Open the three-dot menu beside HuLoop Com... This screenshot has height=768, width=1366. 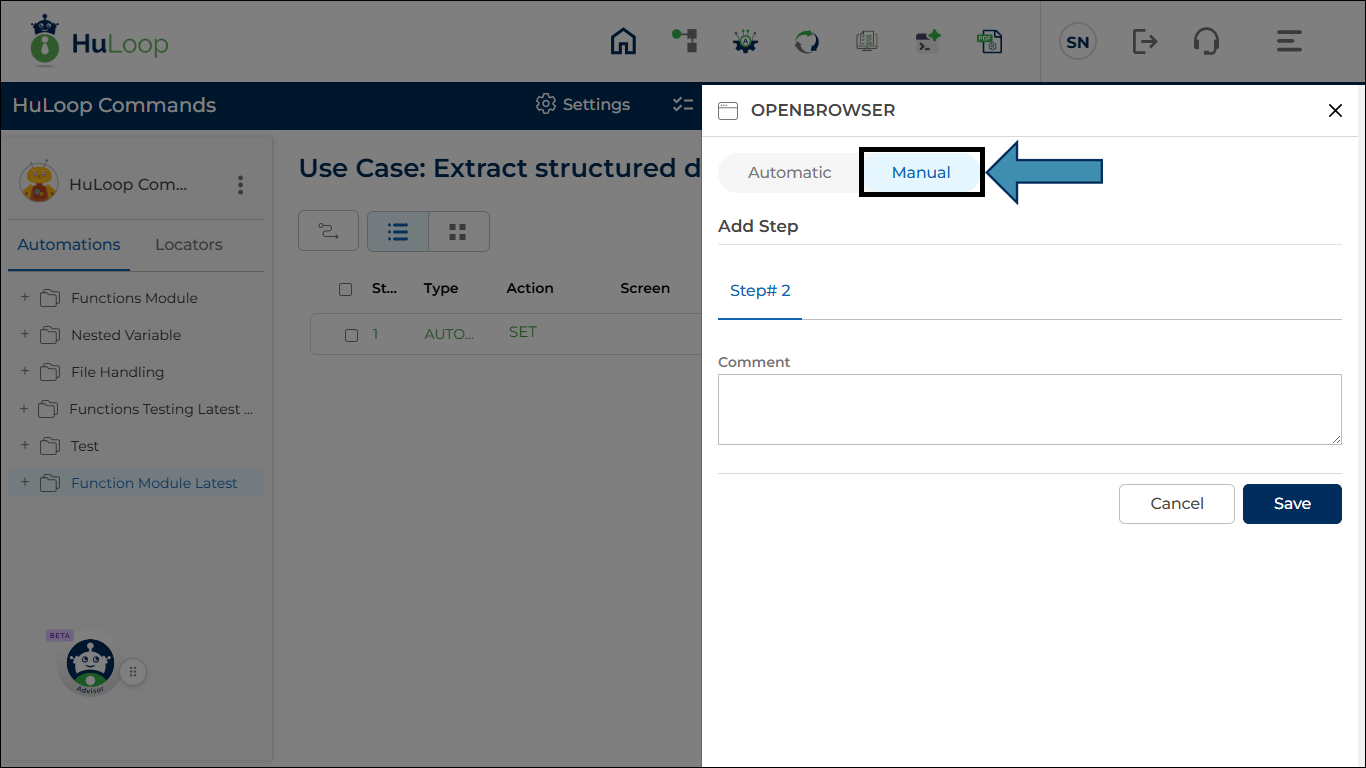pos(240,185)
